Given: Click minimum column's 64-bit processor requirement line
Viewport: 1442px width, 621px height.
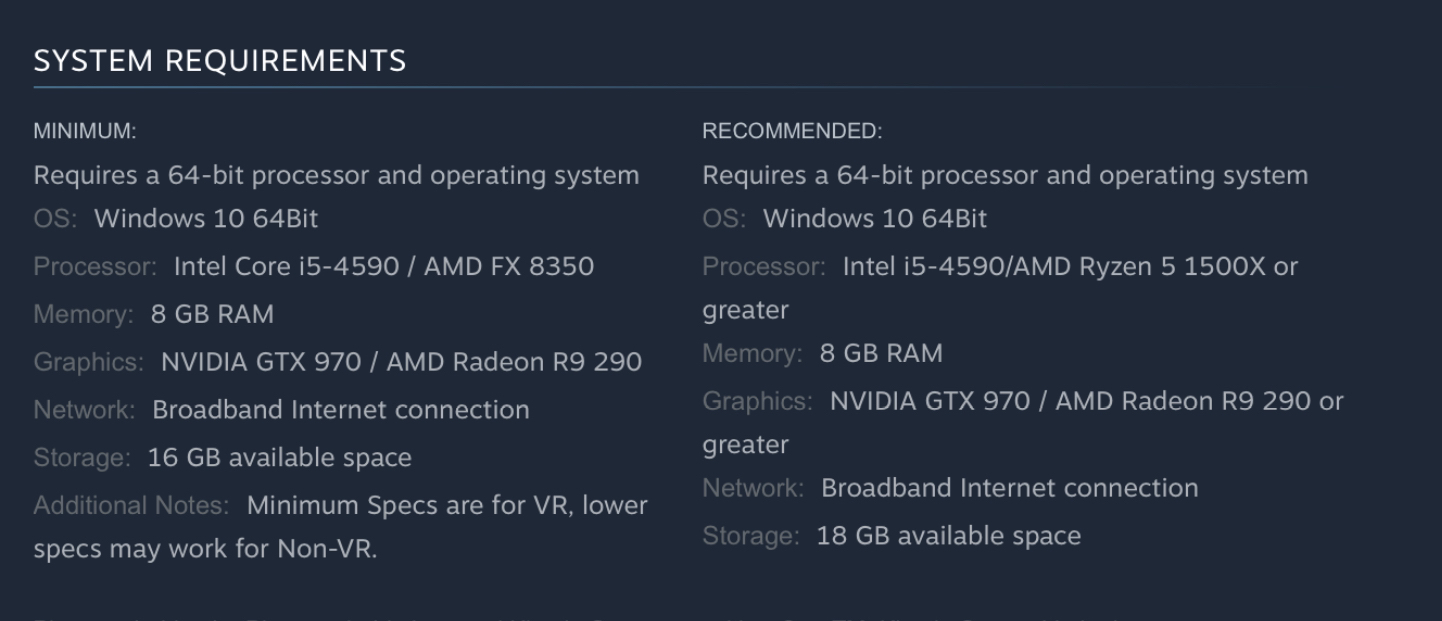Looking at the screenshot, I should tap(336, 175).
